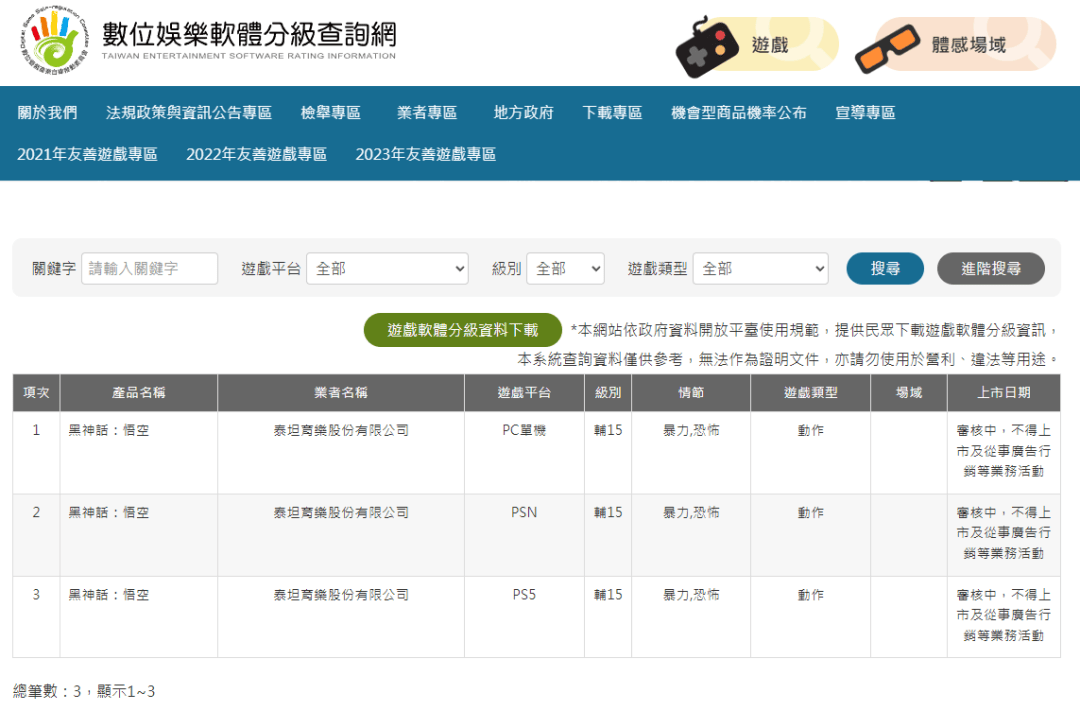This screenshot has height=711, width=1080.
Task: Select 宣導專區 in navigation
Action: coord(865,113)
